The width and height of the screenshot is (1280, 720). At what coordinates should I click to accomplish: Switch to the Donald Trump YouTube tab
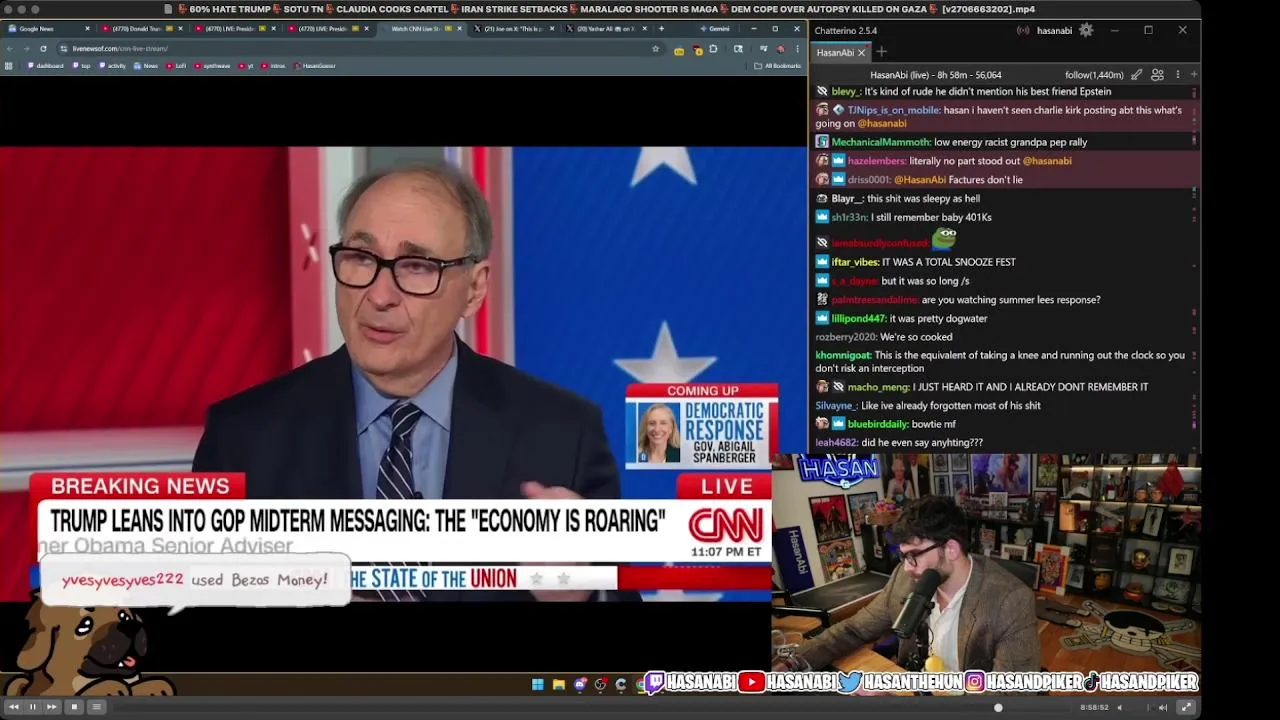point(141,29)
